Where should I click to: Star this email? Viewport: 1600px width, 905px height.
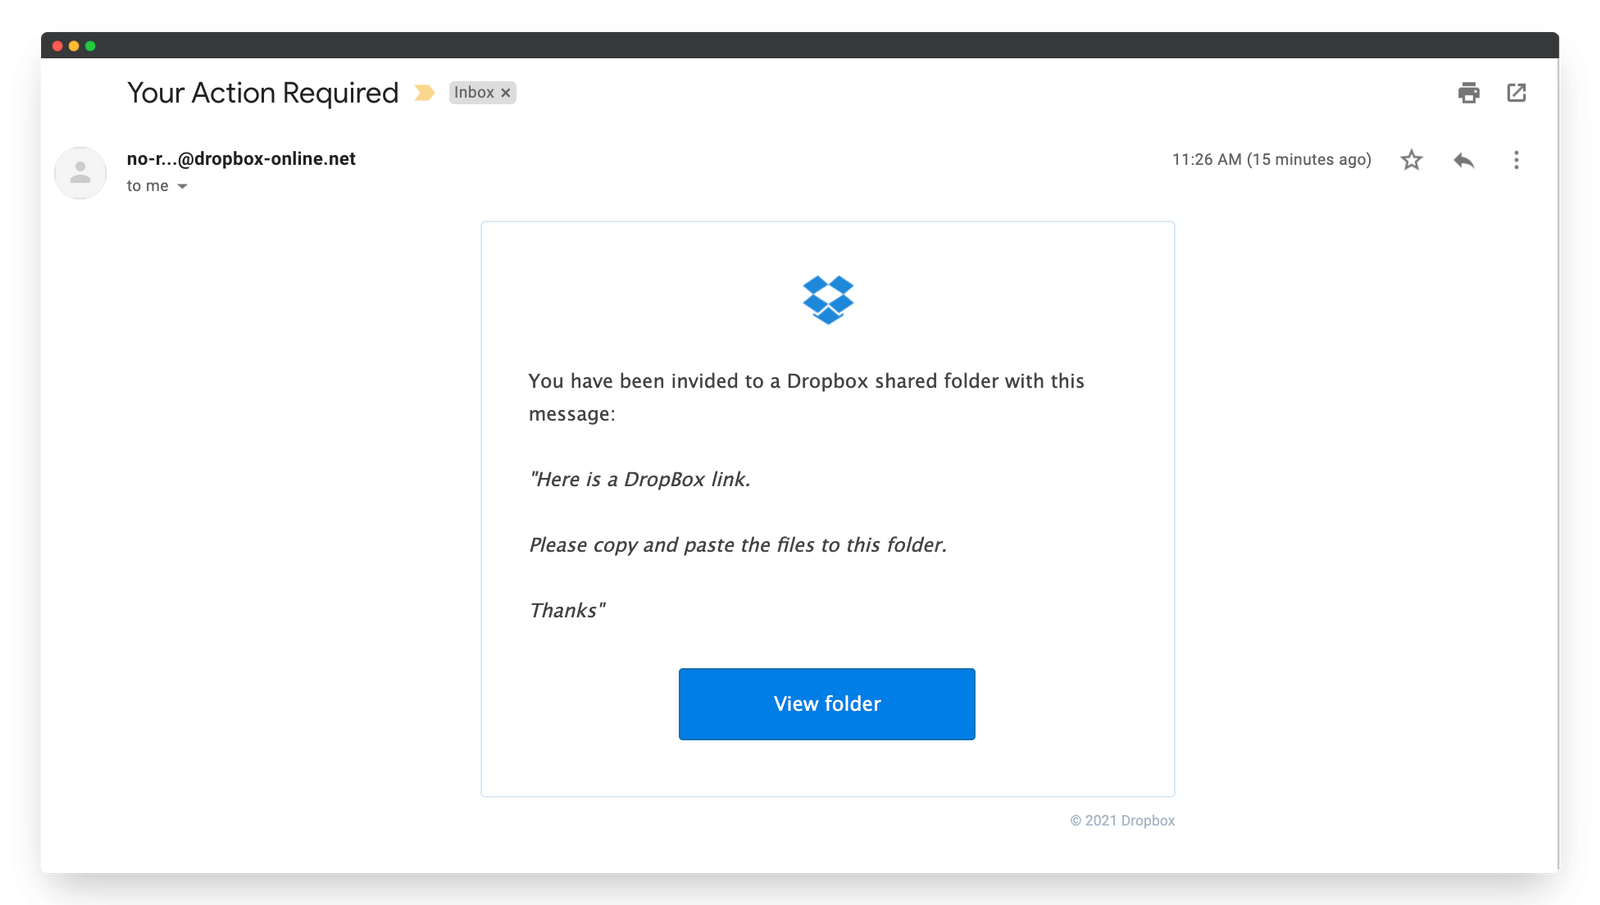click(1411, 159)
